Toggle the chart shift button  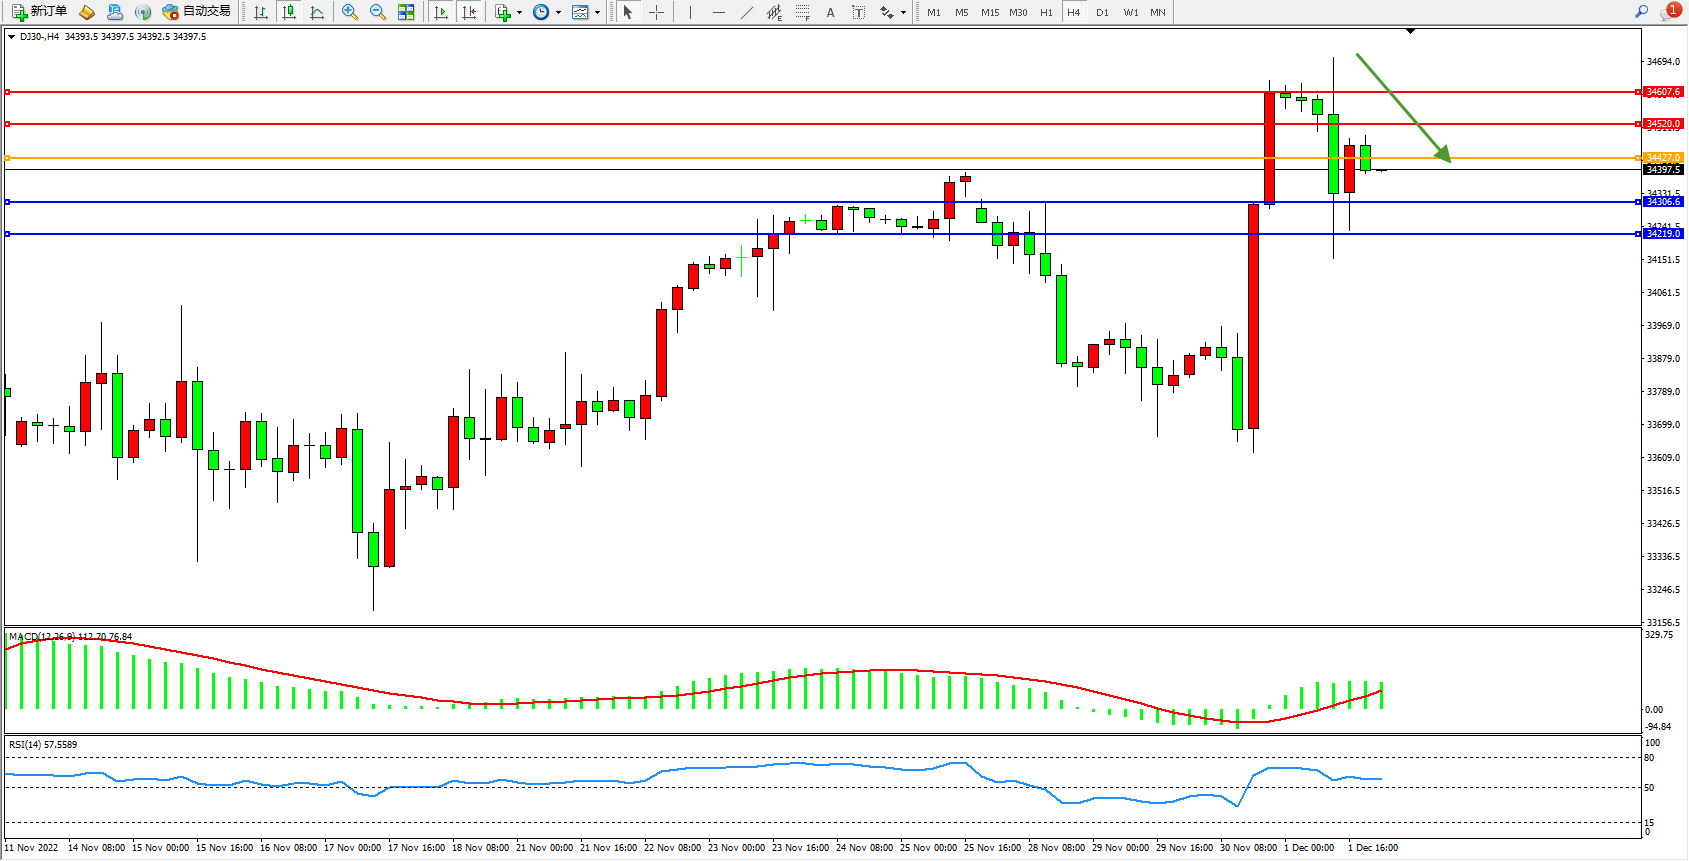click(x=468, y=12)
